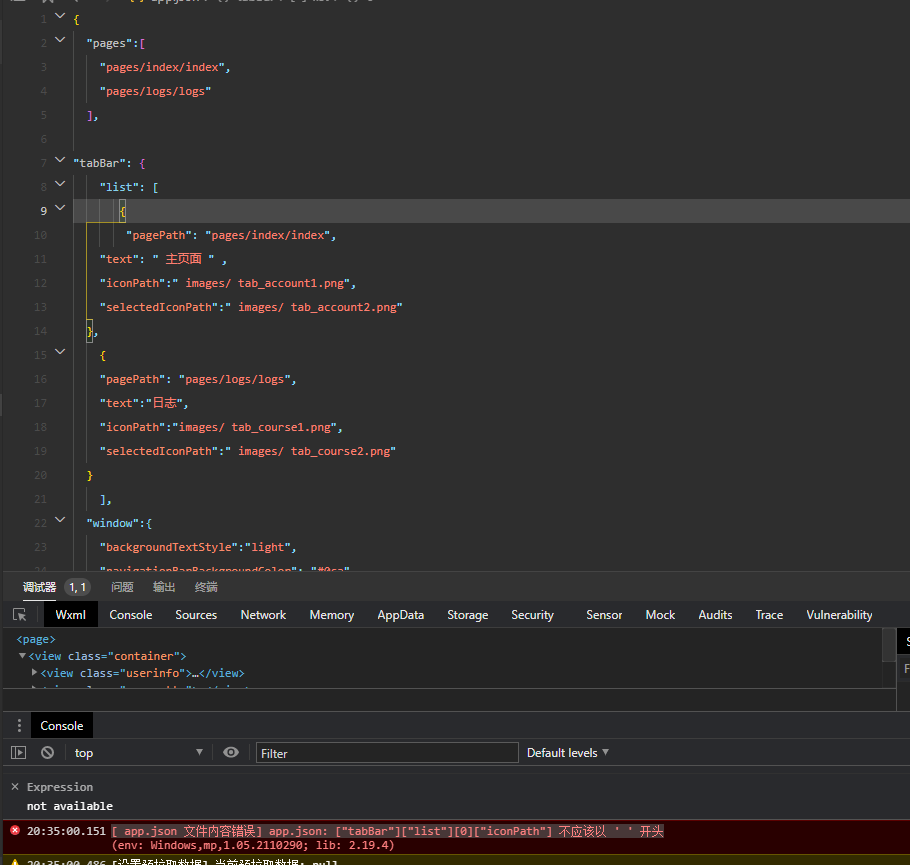Collapse the fold arrow on line 9
910x865 pixels.
click(60, 208)
